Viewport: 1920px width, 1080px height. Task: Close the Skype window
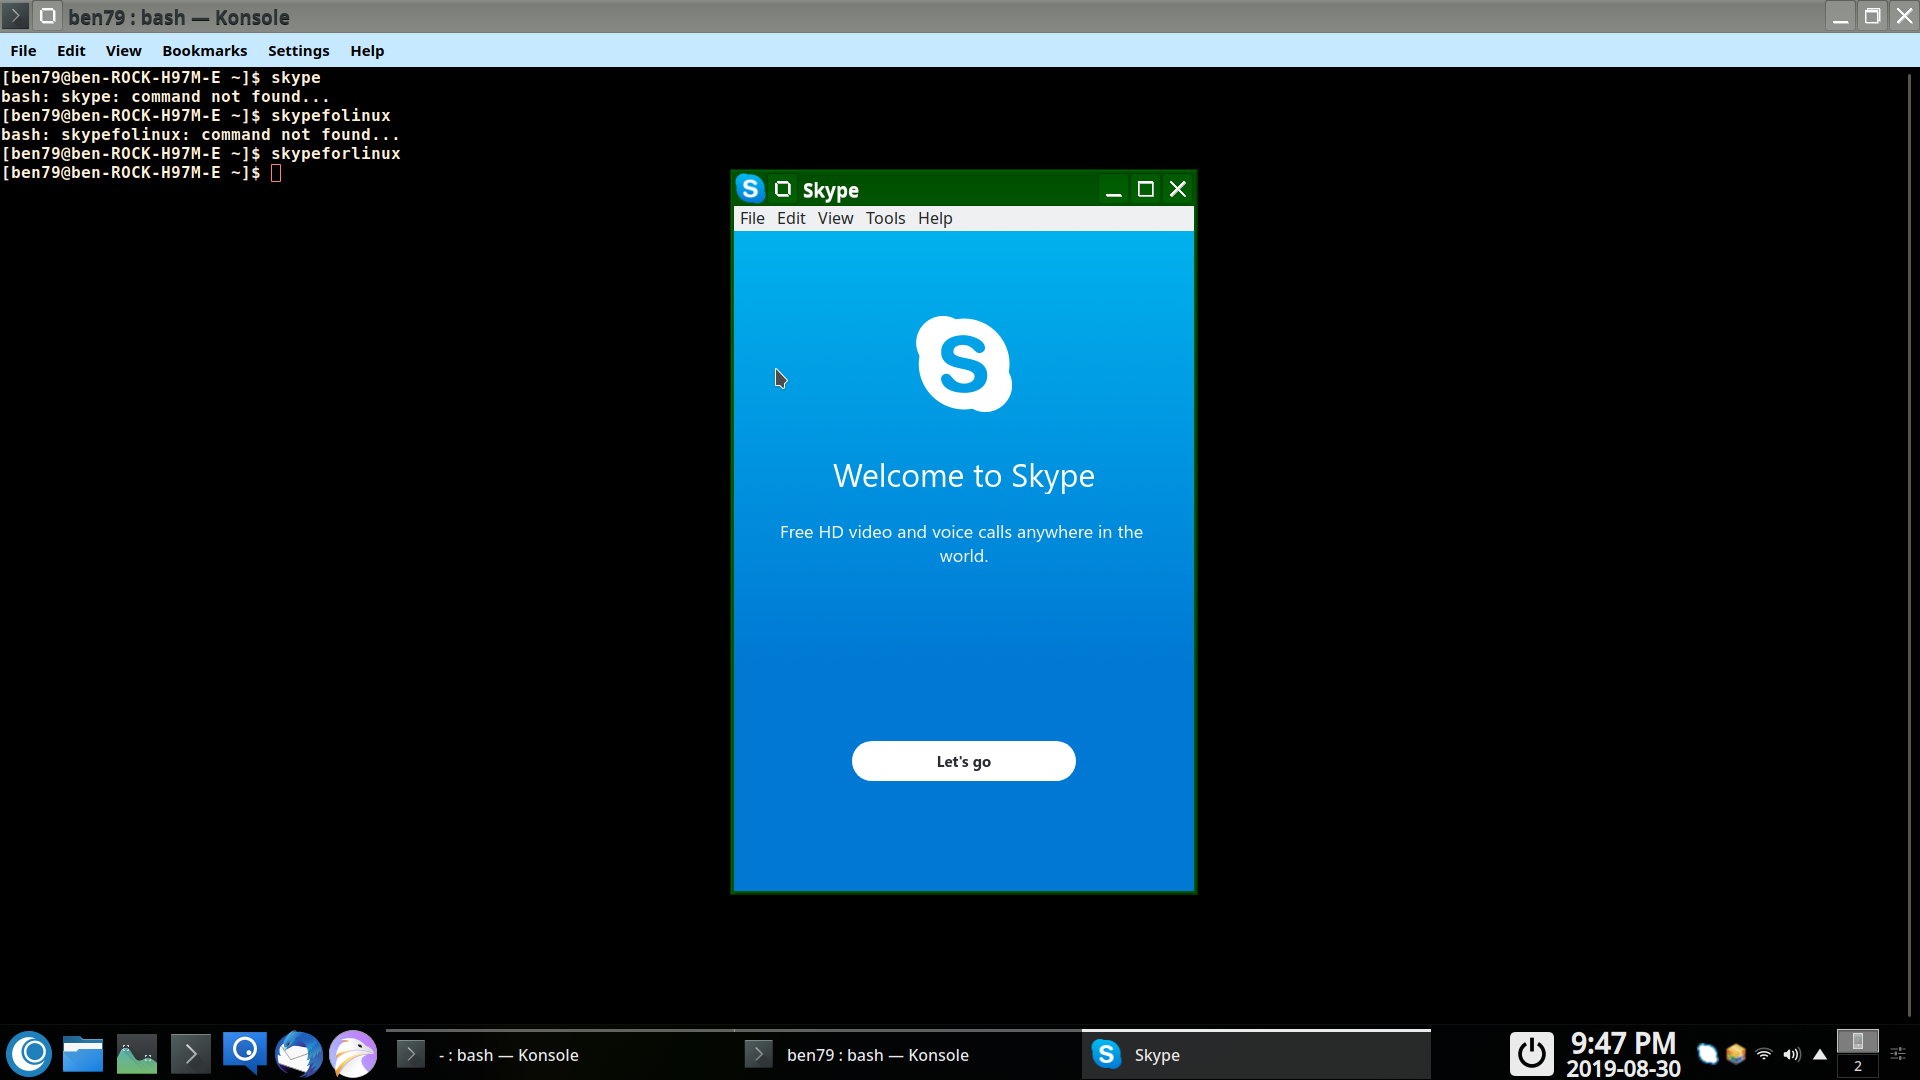pos(1178,189)
